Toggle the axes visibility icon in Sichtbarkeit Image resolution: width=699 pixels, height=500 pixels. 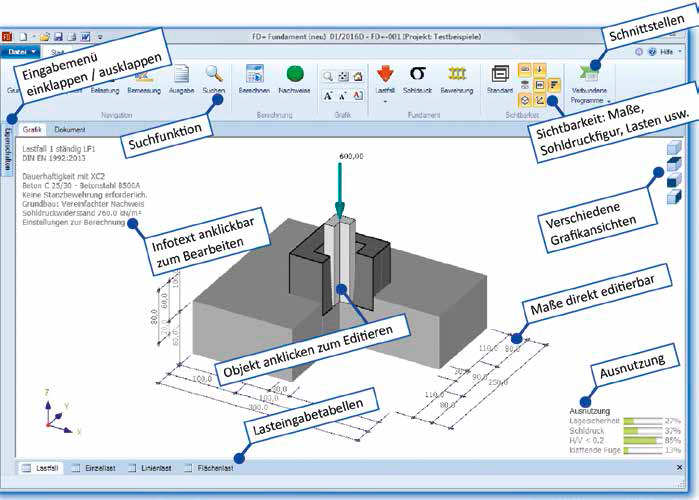tap(539, 100)
